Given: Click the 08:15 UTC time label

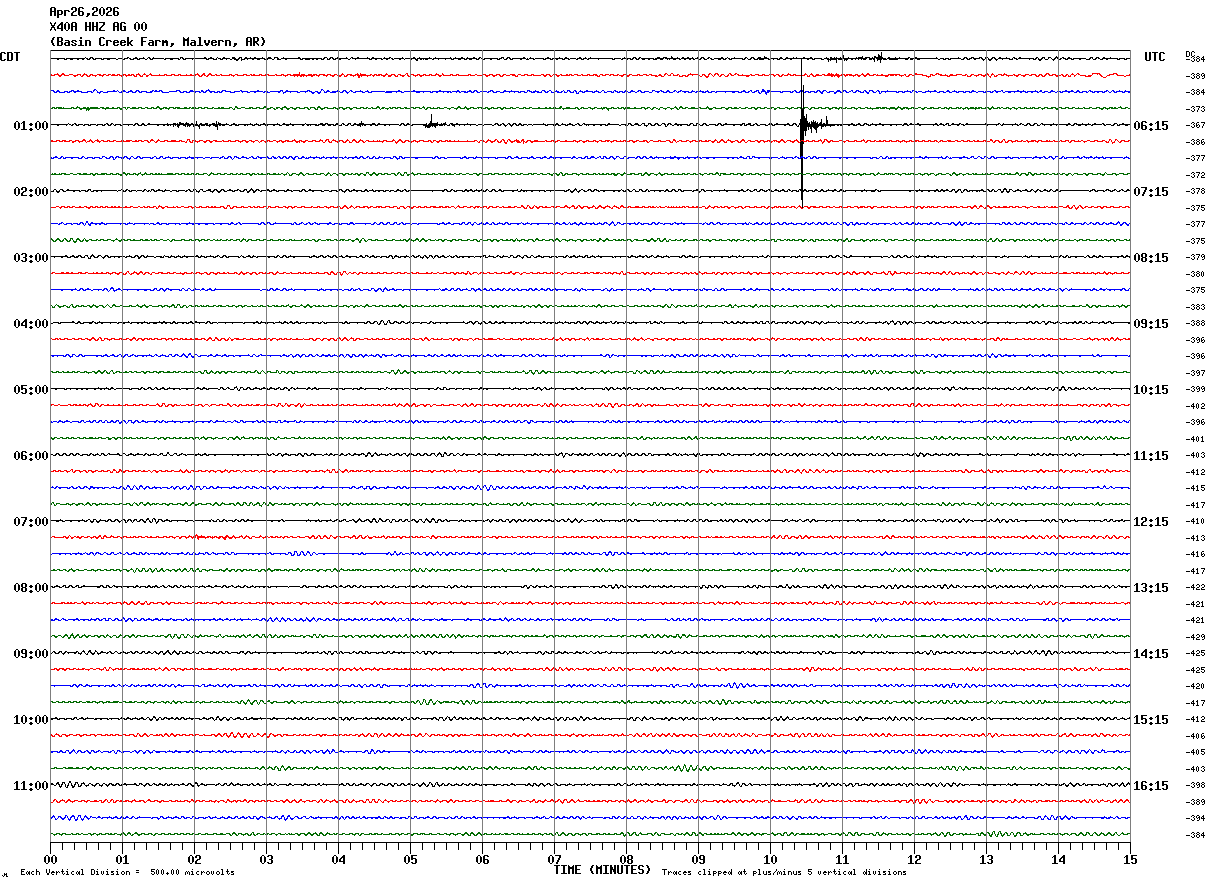Looking at the screenshot, I should pos(1150,257).
